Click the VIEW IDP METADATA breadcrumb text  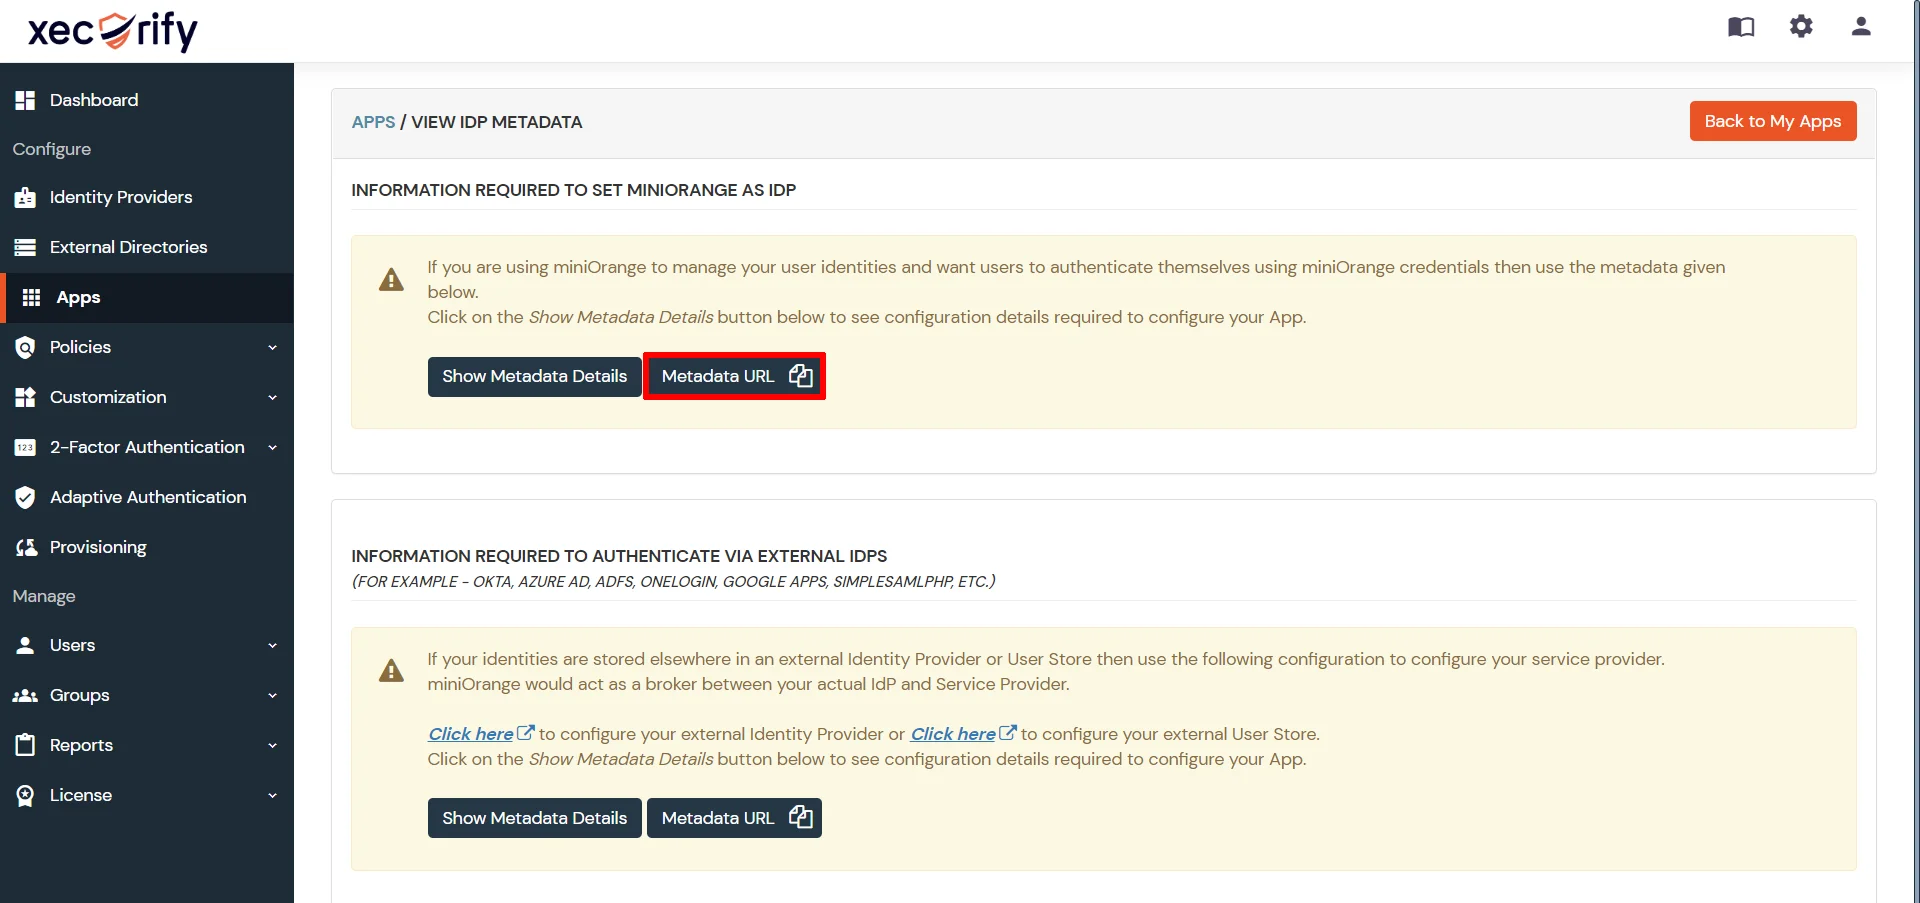tap(497, 122)
